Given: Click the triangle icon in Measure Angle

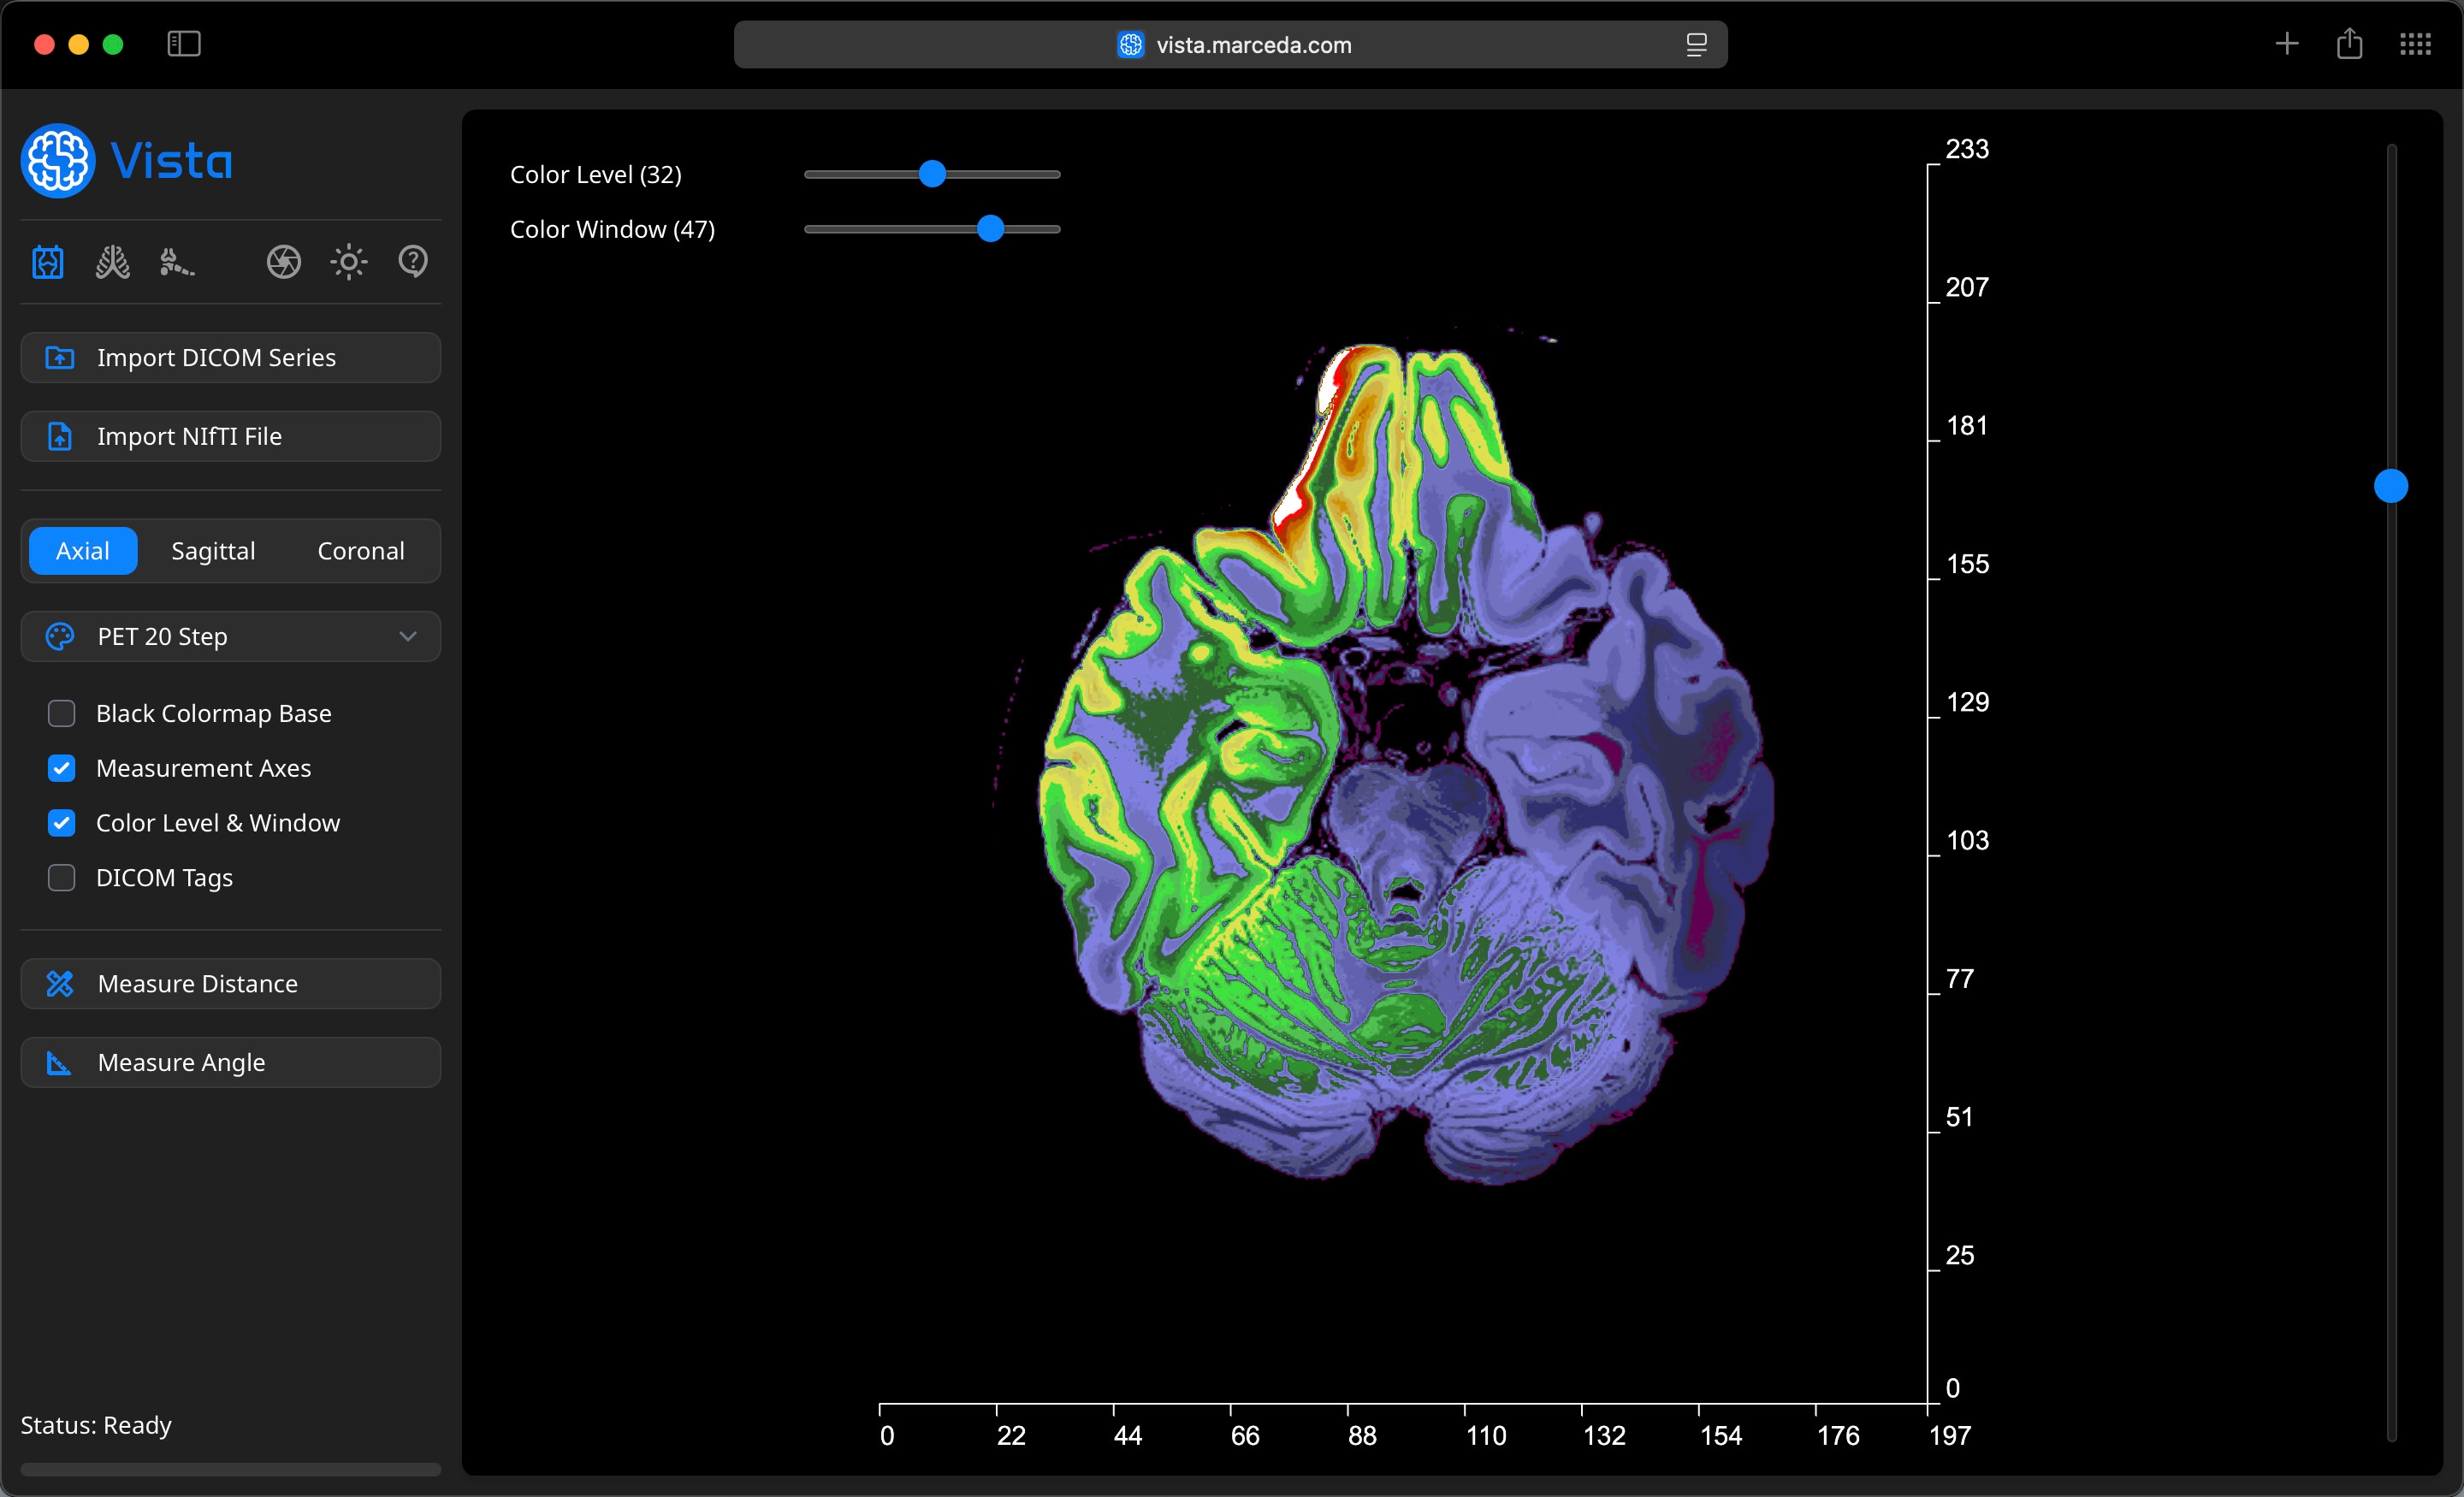Looking at the screenshot, I should (x=60, y=1062).
